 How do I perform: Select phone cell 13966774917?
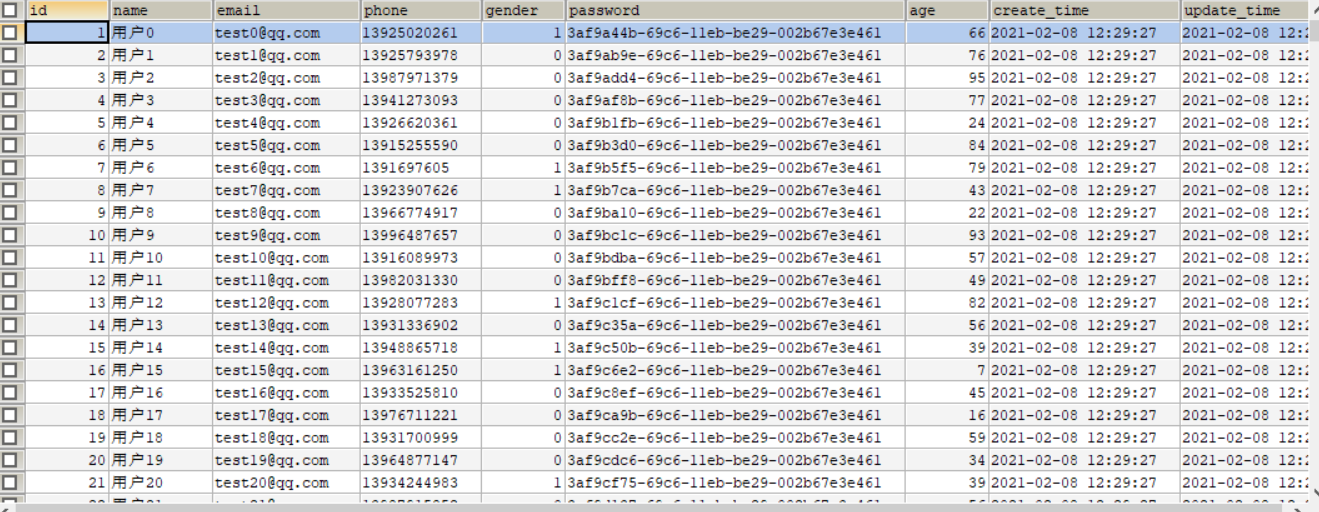coord(421,213)
